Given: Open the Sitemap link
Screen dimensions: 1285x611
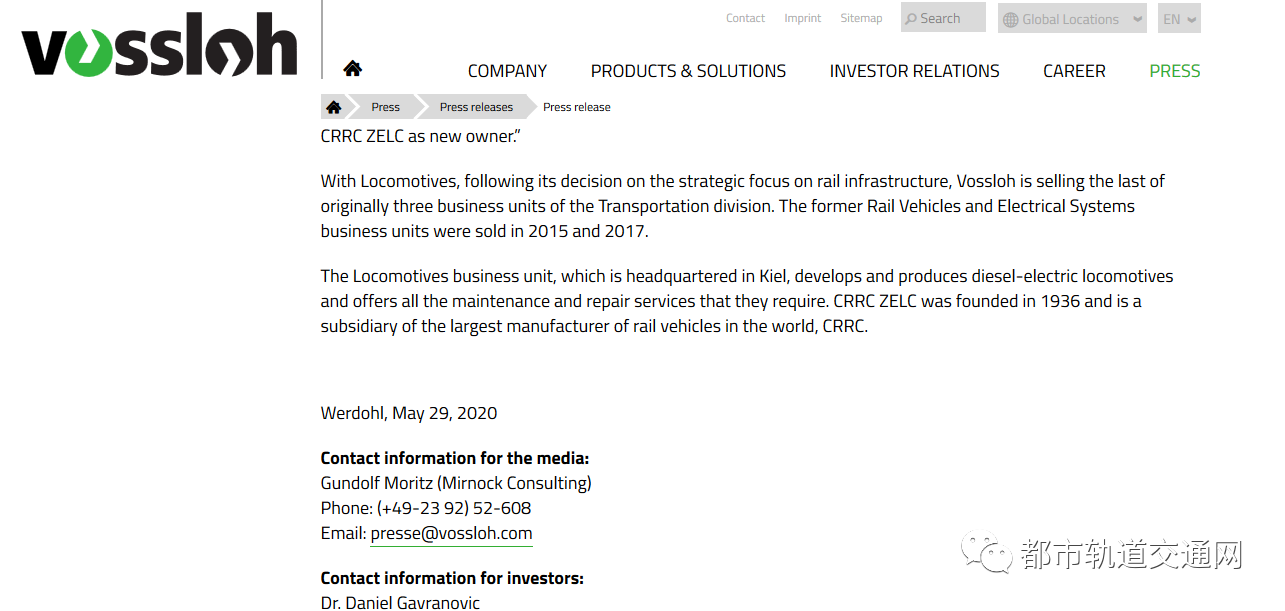Looking at the screenshot, I should (x=861, y=18).
